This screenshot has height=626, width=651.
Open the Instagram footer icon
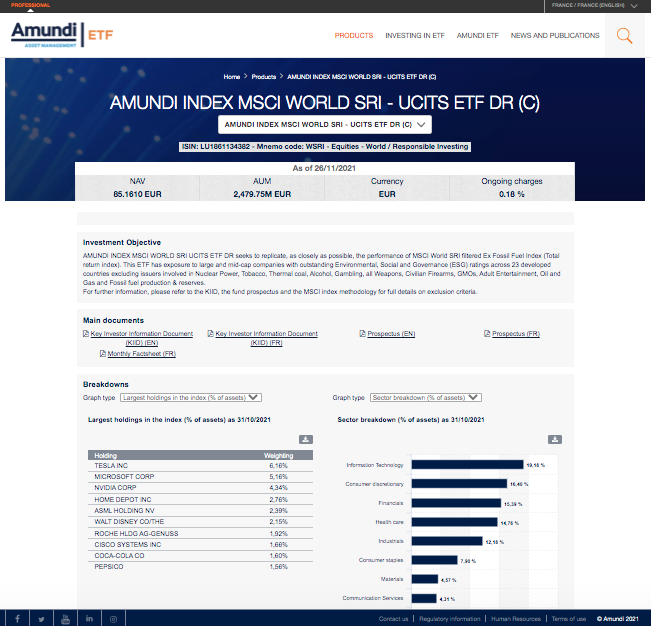pos(113,619)
